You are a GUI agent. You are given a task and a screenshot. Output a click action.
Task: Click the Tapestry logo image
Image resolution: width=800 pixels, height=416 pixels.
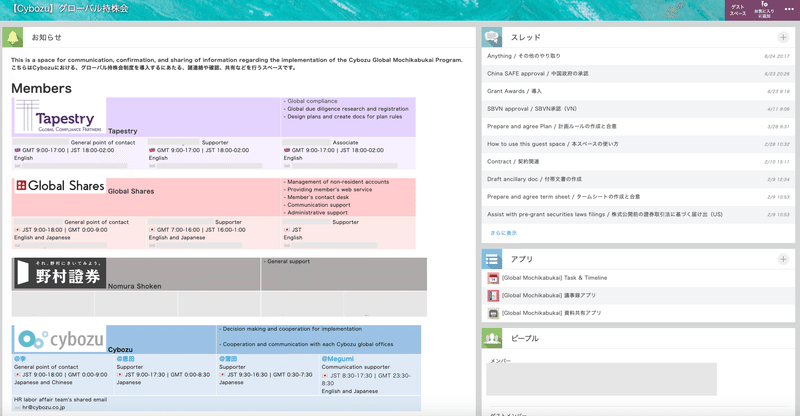tap(59, 116)
